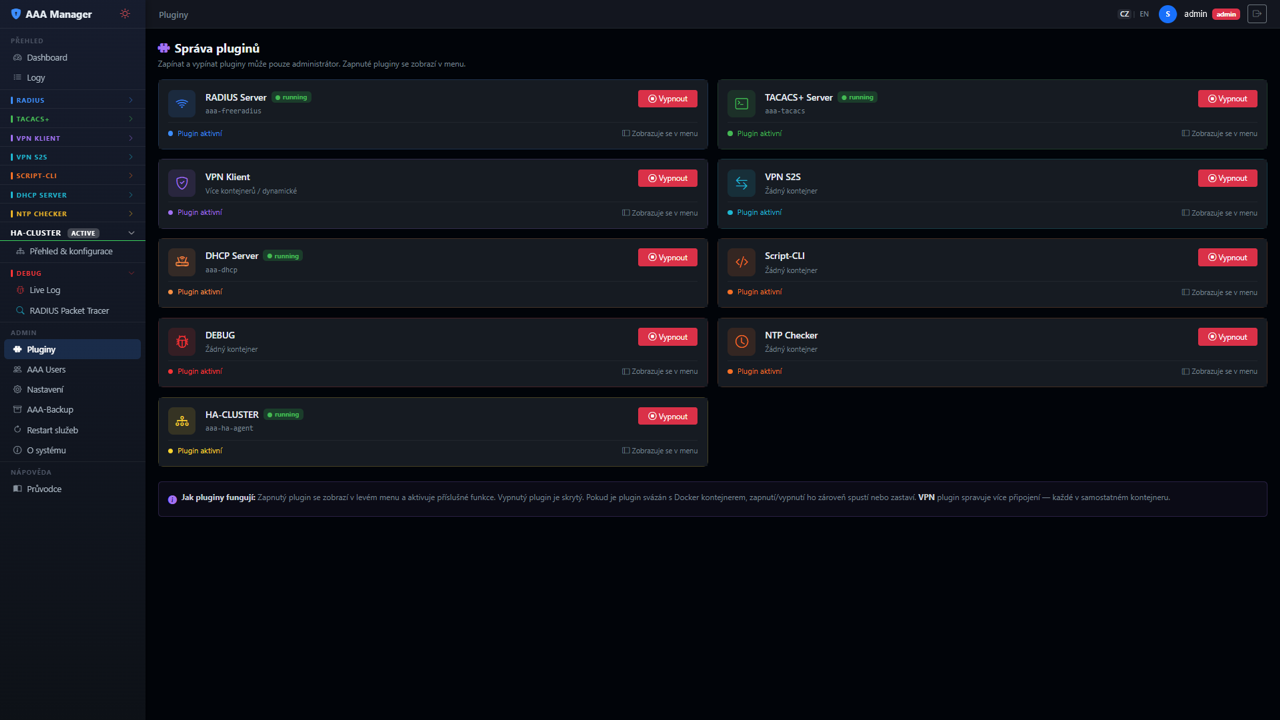Click the blue admin user avatar
The image size is (1280, 720).
1167,14
